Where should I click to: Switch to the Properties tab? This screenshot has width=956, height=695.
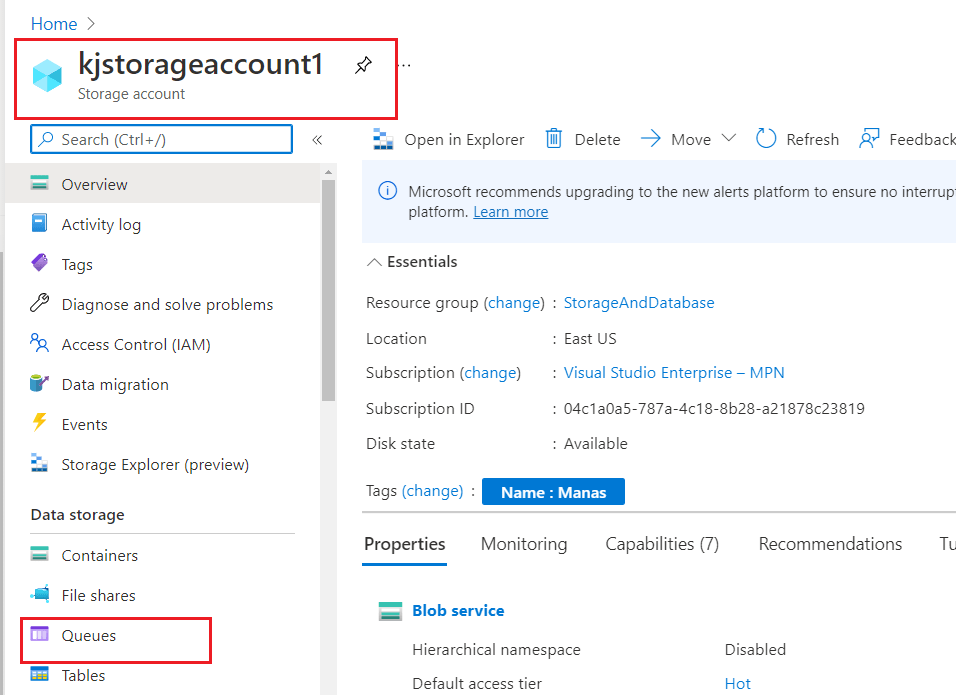click(x=405, y=544)
